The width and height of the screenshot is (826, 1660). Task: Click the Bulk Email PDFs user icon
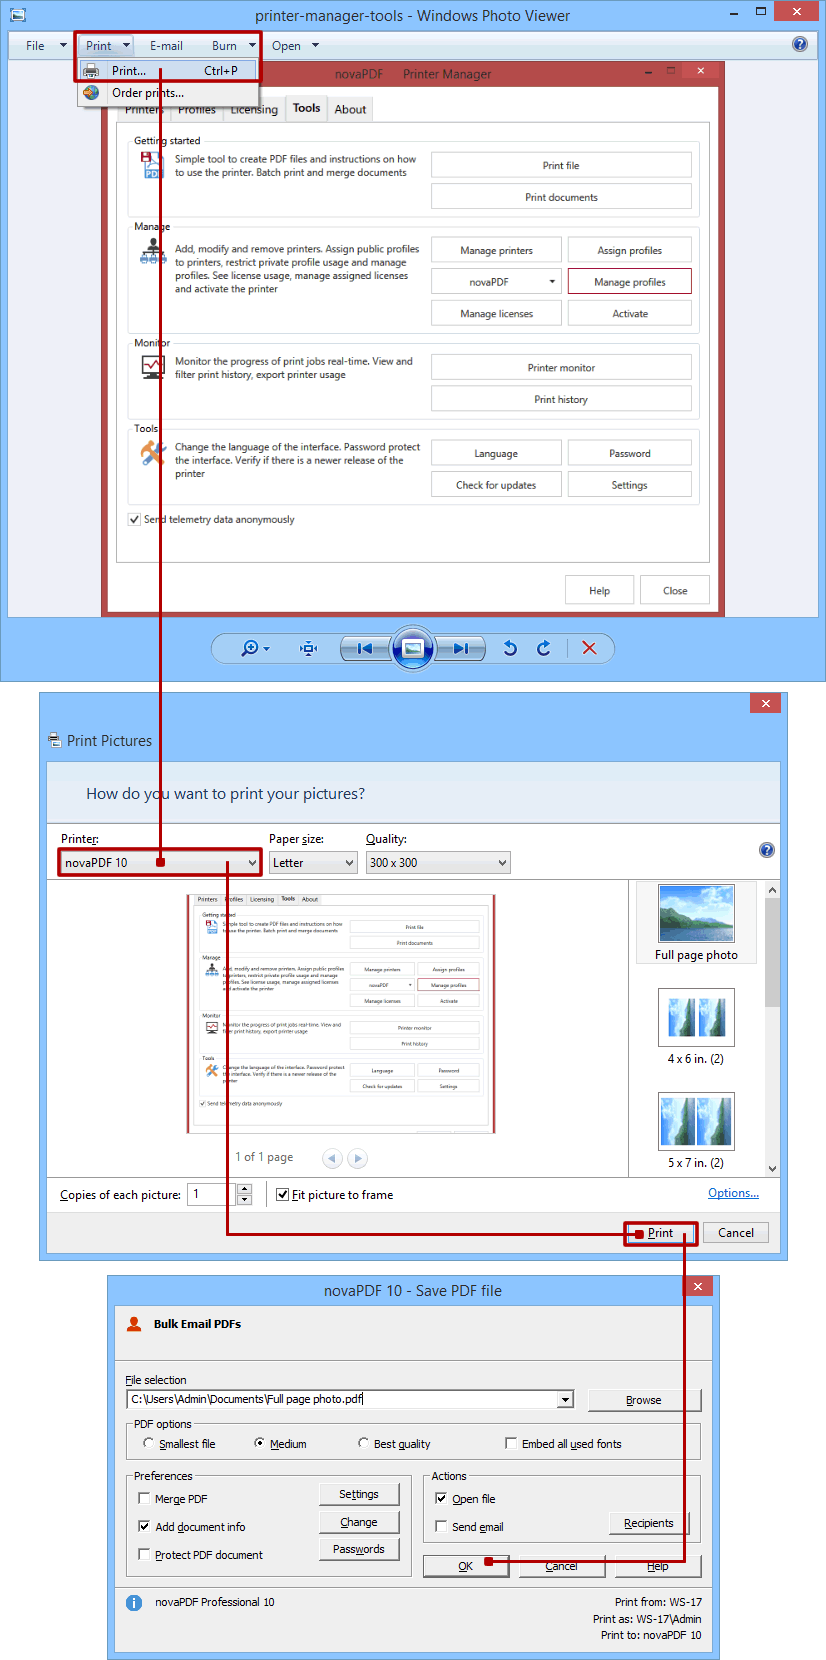coord(134,1324)
